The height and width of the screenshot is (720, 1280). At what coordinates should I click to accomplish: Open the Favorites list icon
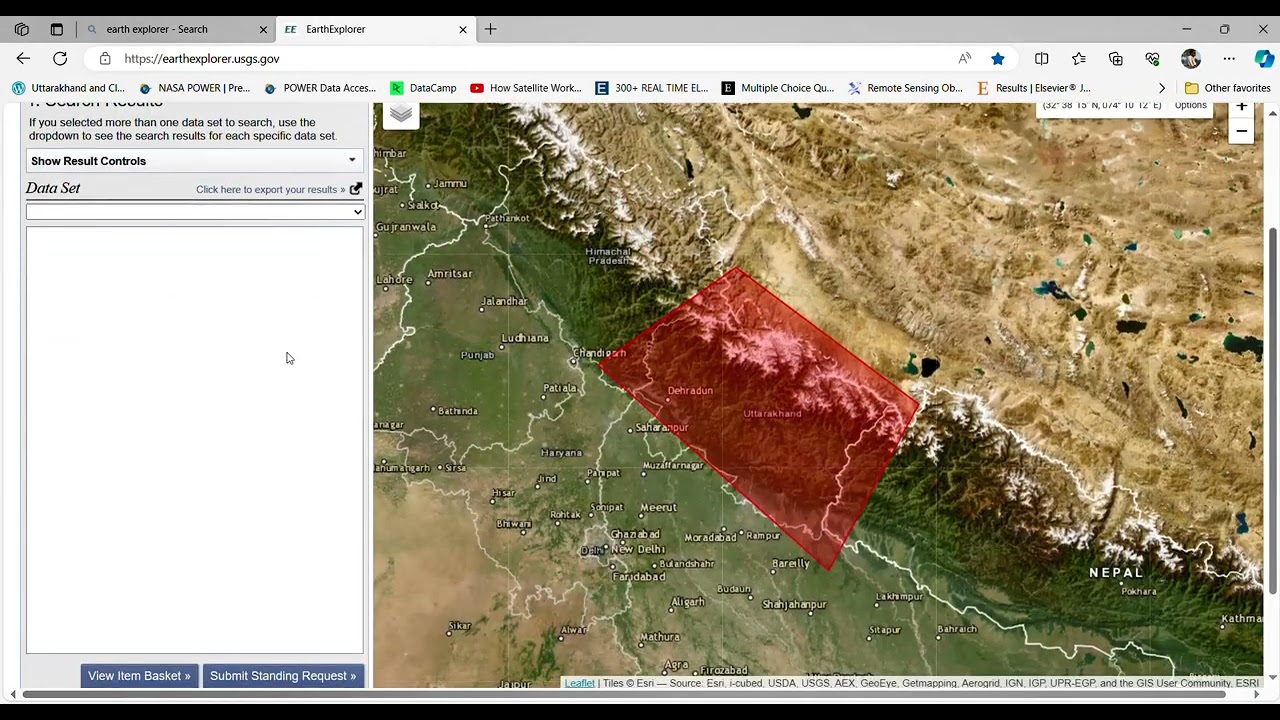(1079, 59)
